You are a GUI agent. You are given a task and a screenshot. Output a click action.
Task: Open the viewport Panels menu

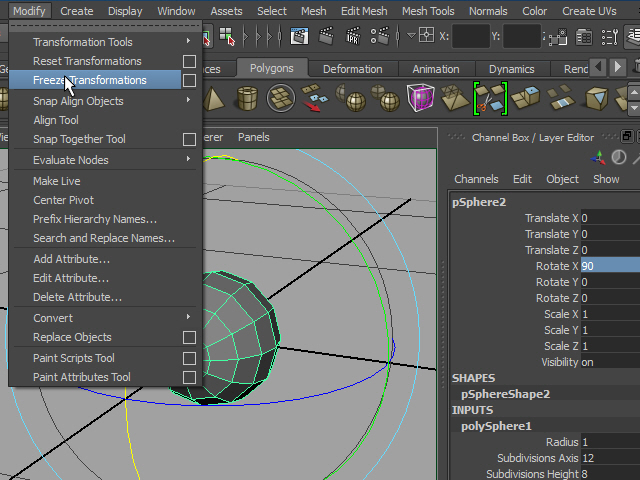(253, 137)
